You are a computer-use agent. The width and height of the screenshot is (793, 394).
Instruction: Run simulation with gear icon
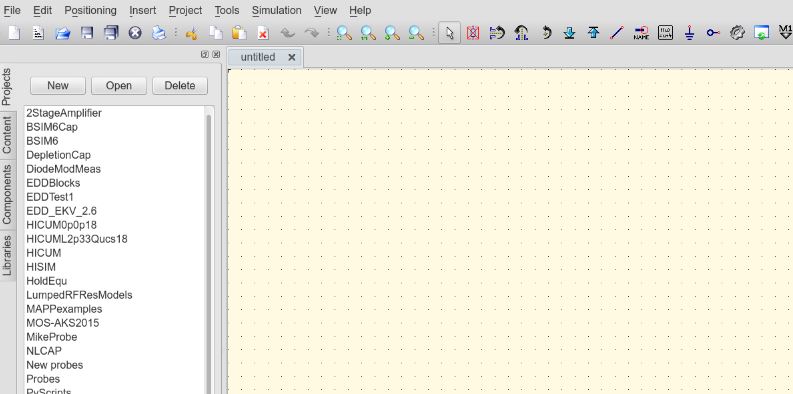737,33
